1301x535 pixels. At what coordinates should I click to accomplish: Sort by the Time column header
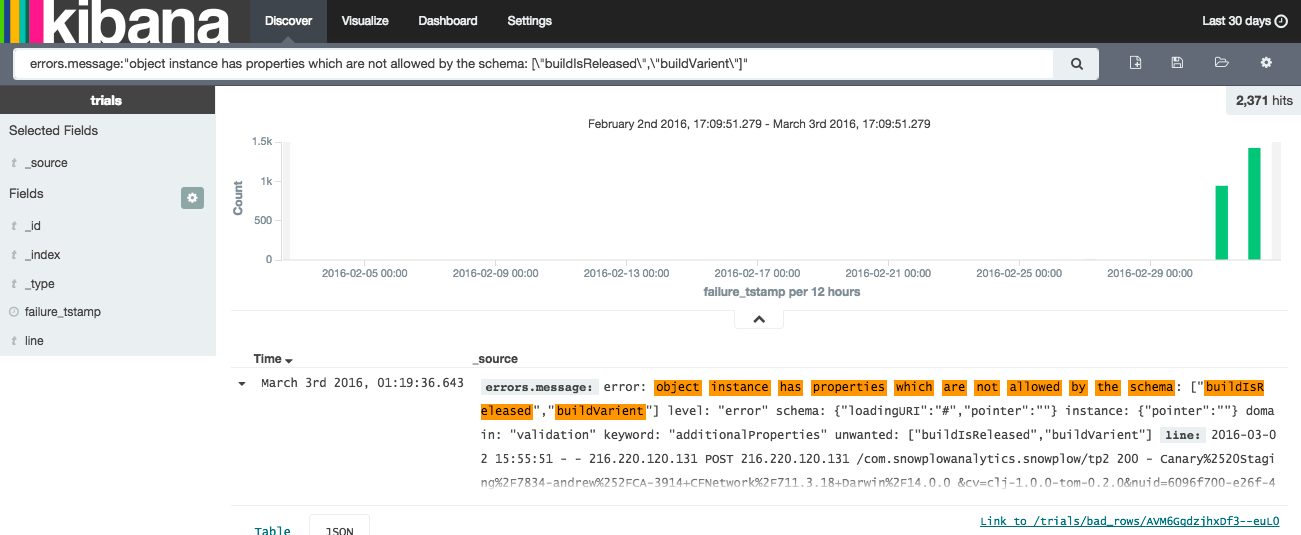coord(273,359)
